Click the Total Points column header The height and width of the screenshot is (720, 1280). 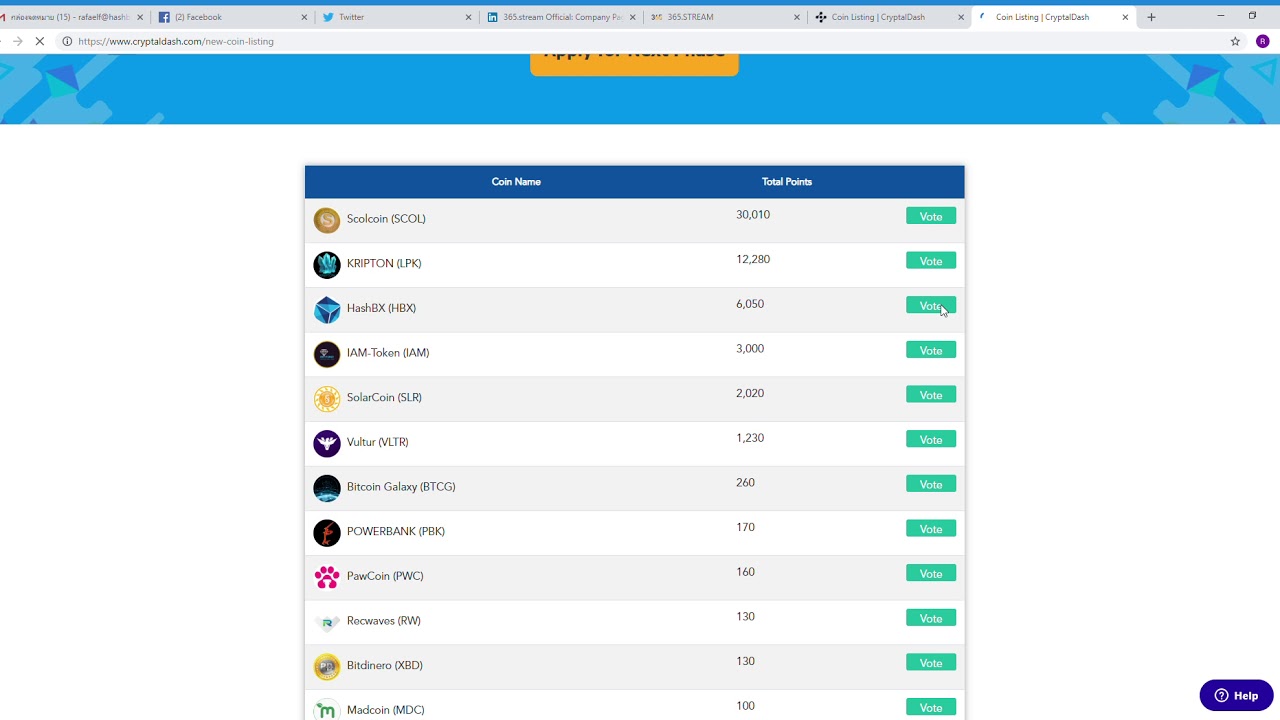tap(787, 182)
